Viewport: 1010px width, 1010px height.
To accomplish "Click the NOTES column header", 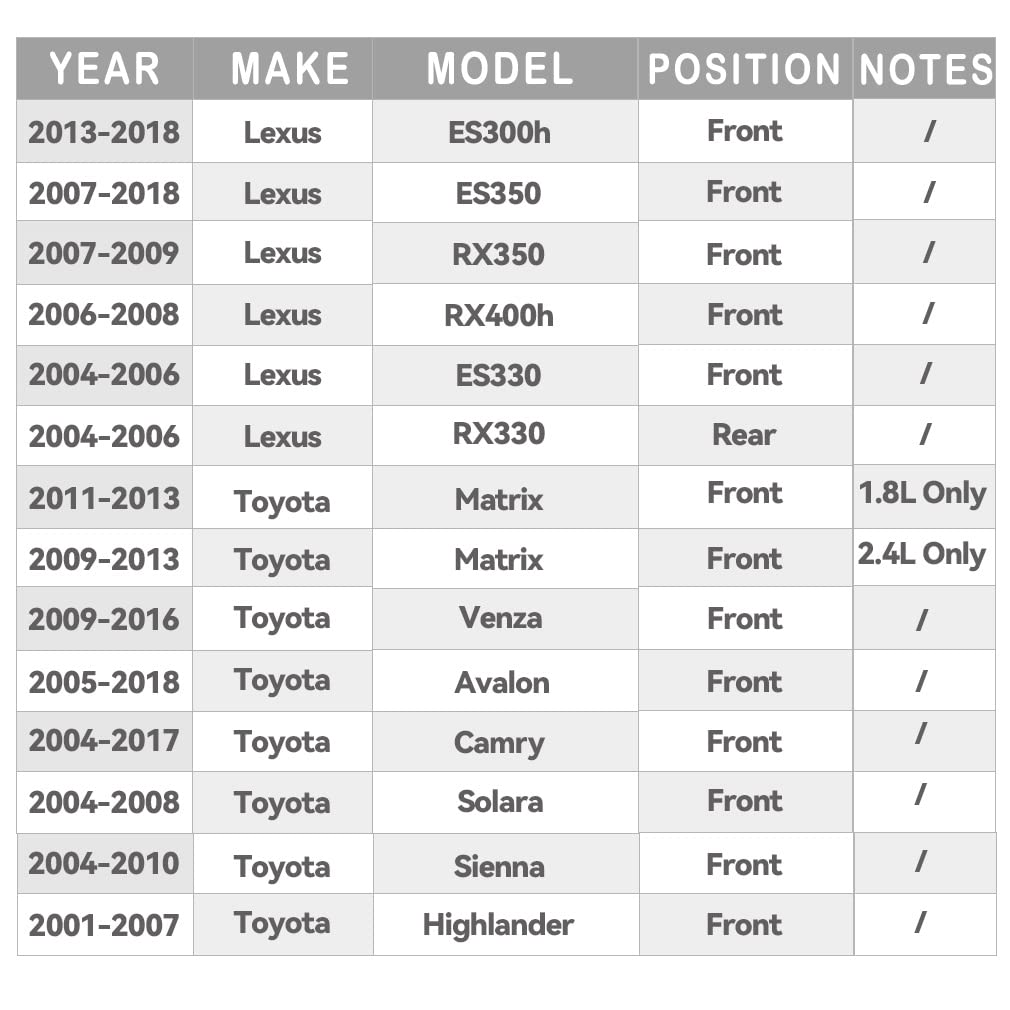I will pos(926,69).
